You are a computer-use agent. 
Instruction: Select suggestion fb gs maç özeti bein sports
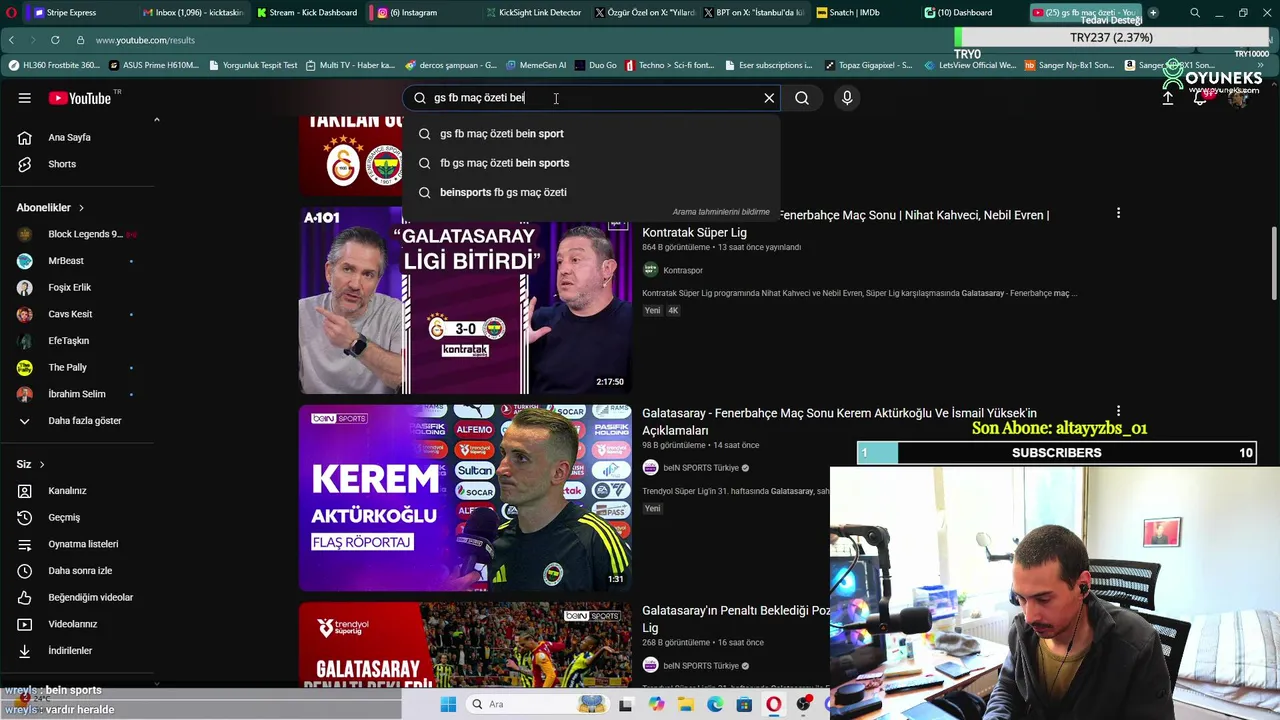click(590, 163)
